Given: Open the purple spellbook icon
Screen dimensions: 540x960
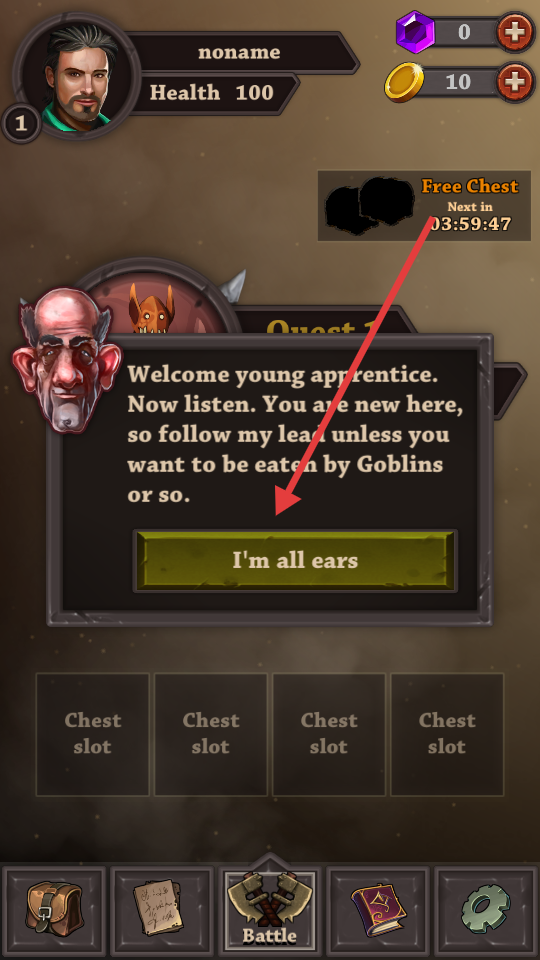Looking at the screenshot, I should (378, 912).
